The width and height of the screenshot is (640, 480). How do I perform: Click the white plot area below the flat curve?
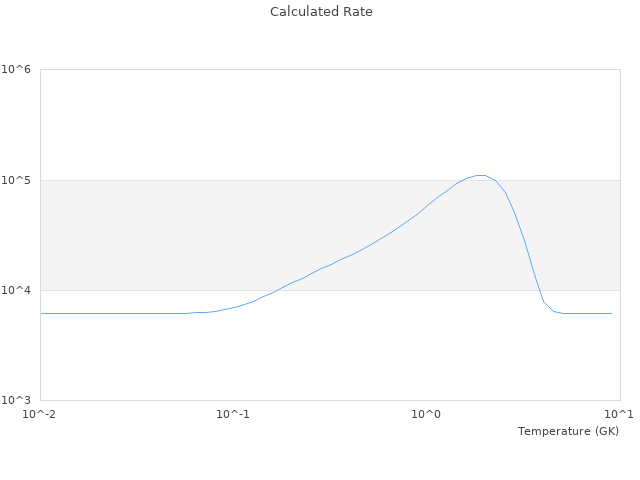[300, 360]
